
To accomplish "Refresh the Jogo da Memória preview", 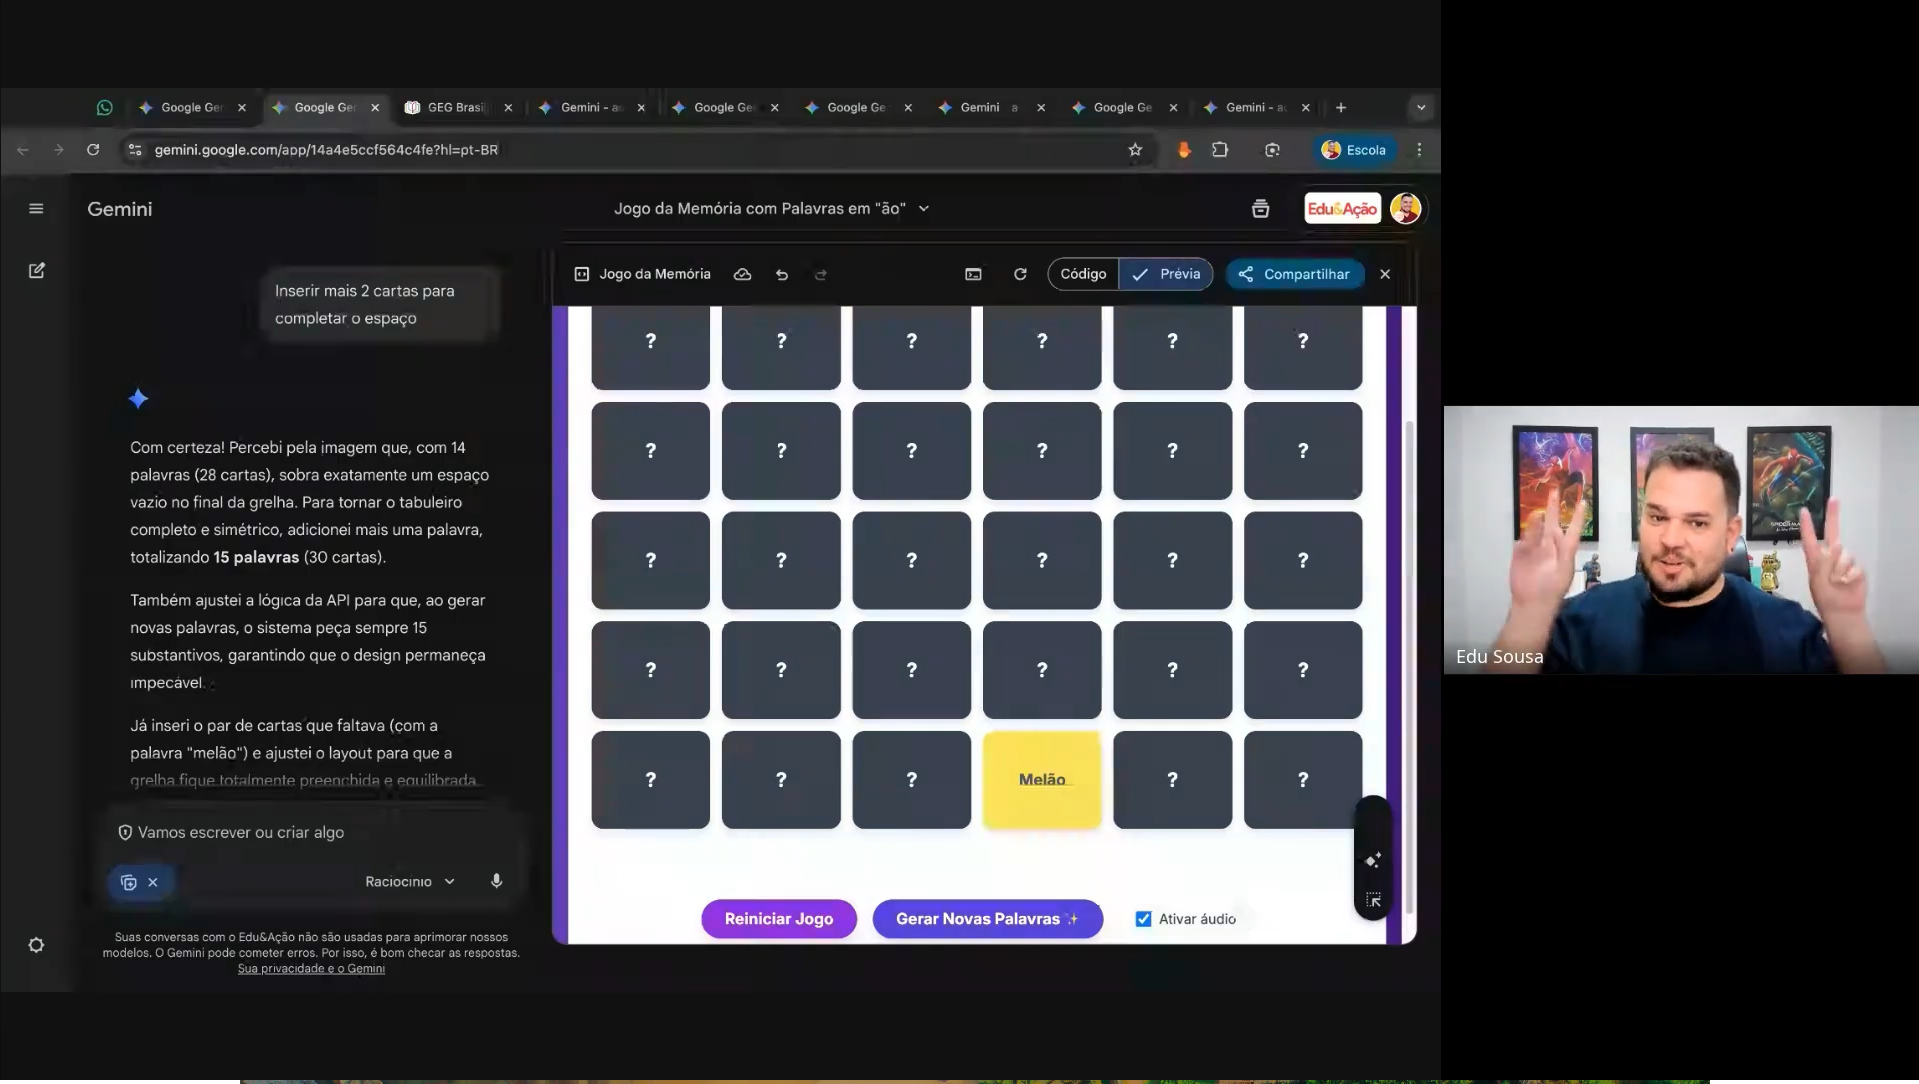I will pyautogui.click(x=1020, y=275).
